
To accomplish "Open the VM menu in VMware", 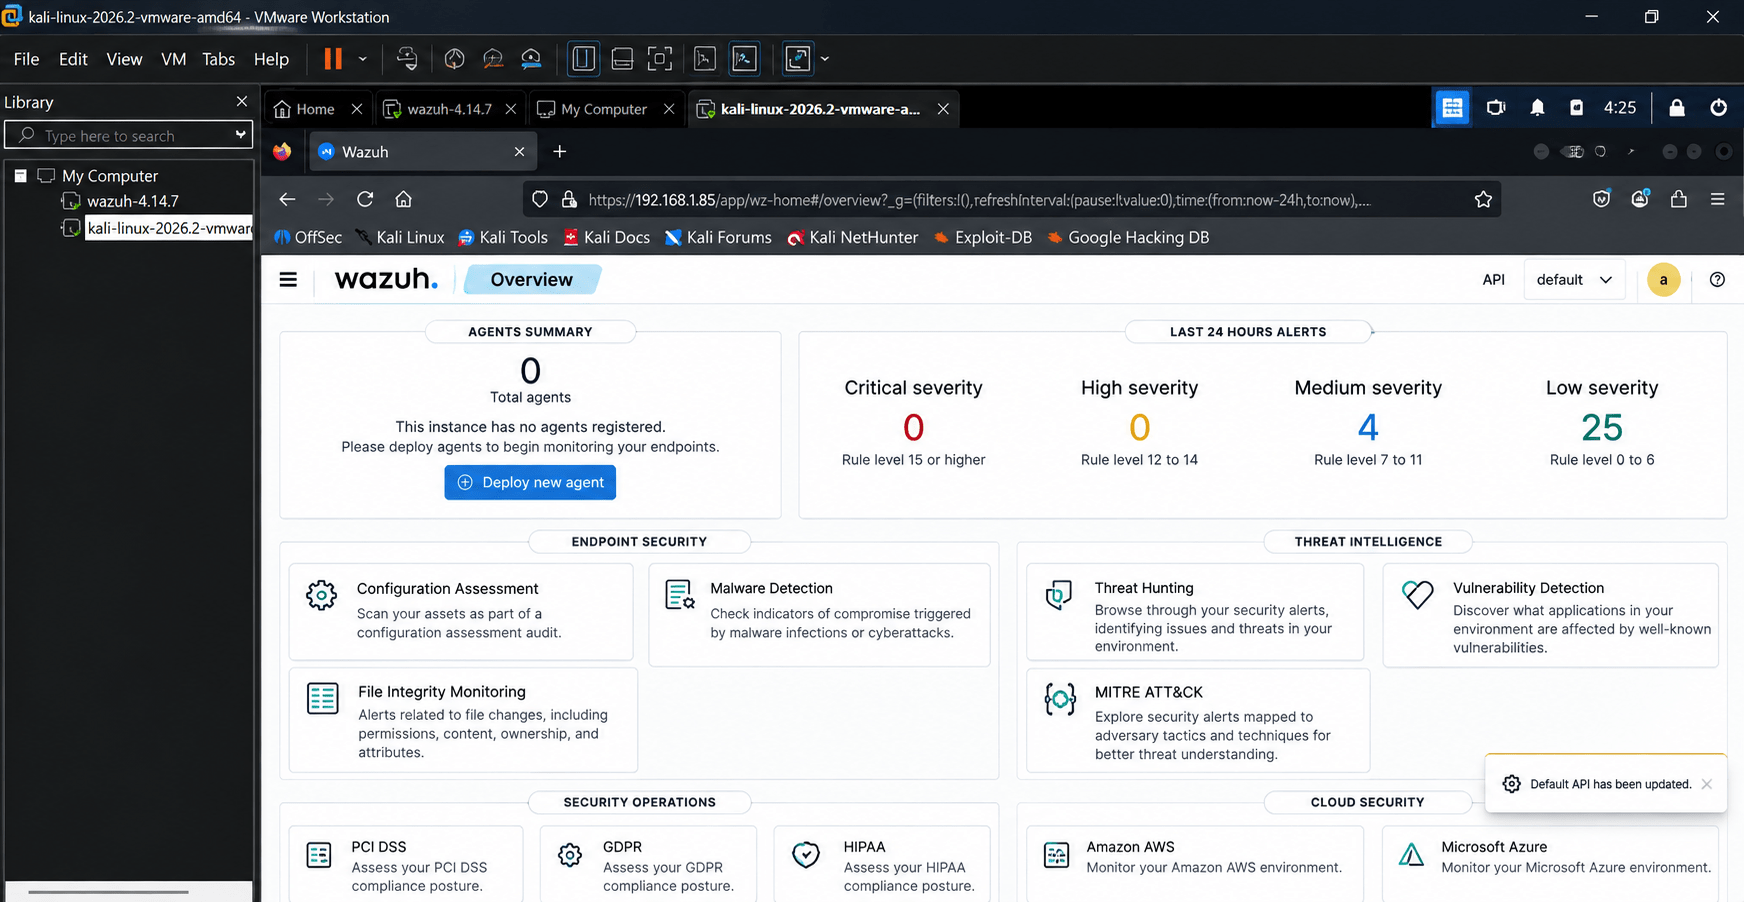I will (174, 59).
